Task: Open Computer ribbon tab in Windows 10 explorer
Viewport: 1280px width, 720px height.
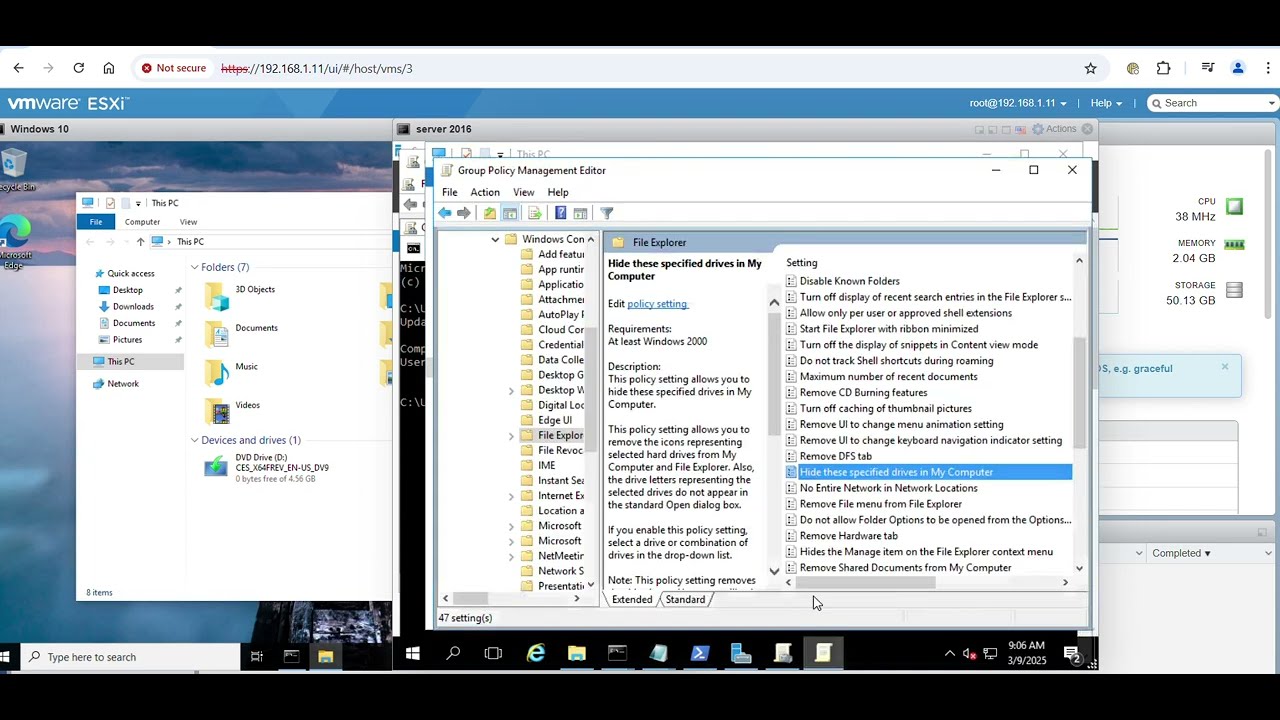Action: 142,222
